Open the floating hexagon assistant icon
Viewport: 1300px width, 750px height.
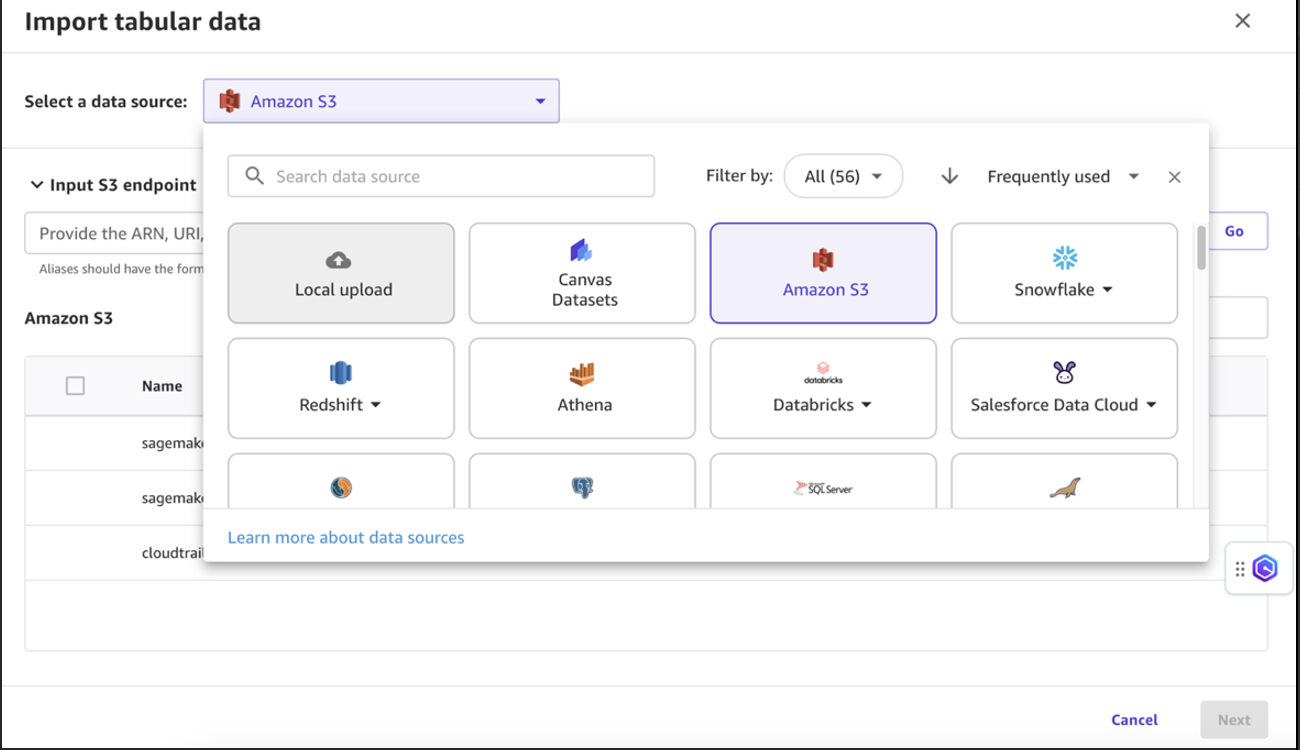1265,568
